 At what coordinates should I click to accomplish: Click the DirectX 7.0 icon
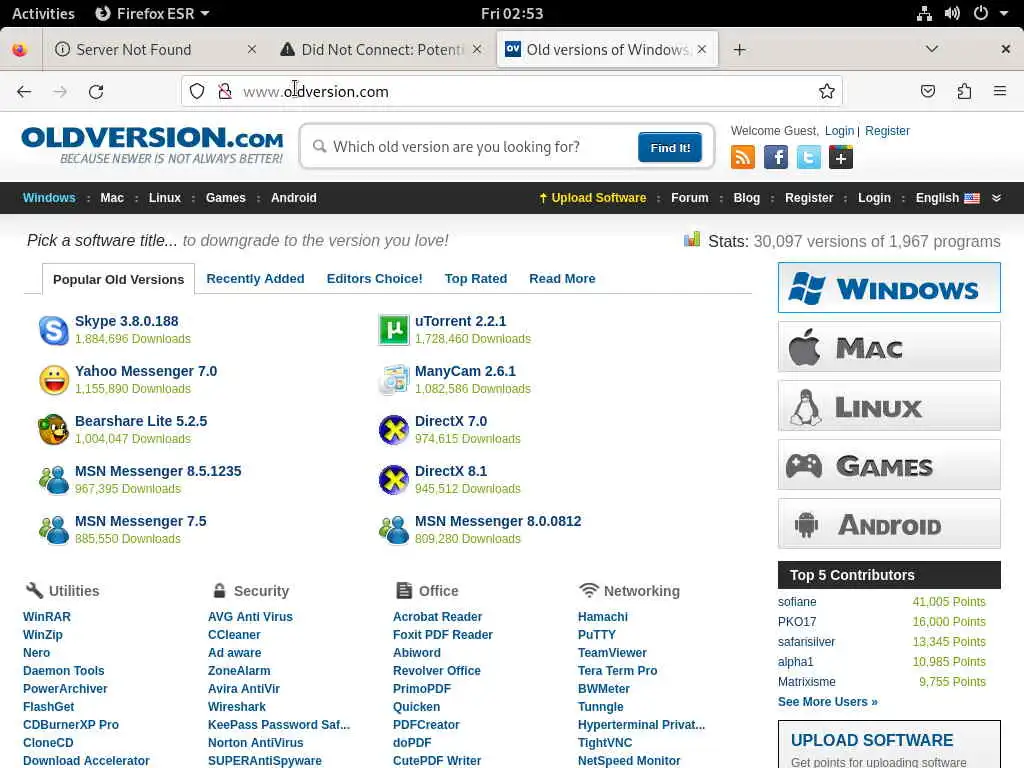click(x=394, y=430)
